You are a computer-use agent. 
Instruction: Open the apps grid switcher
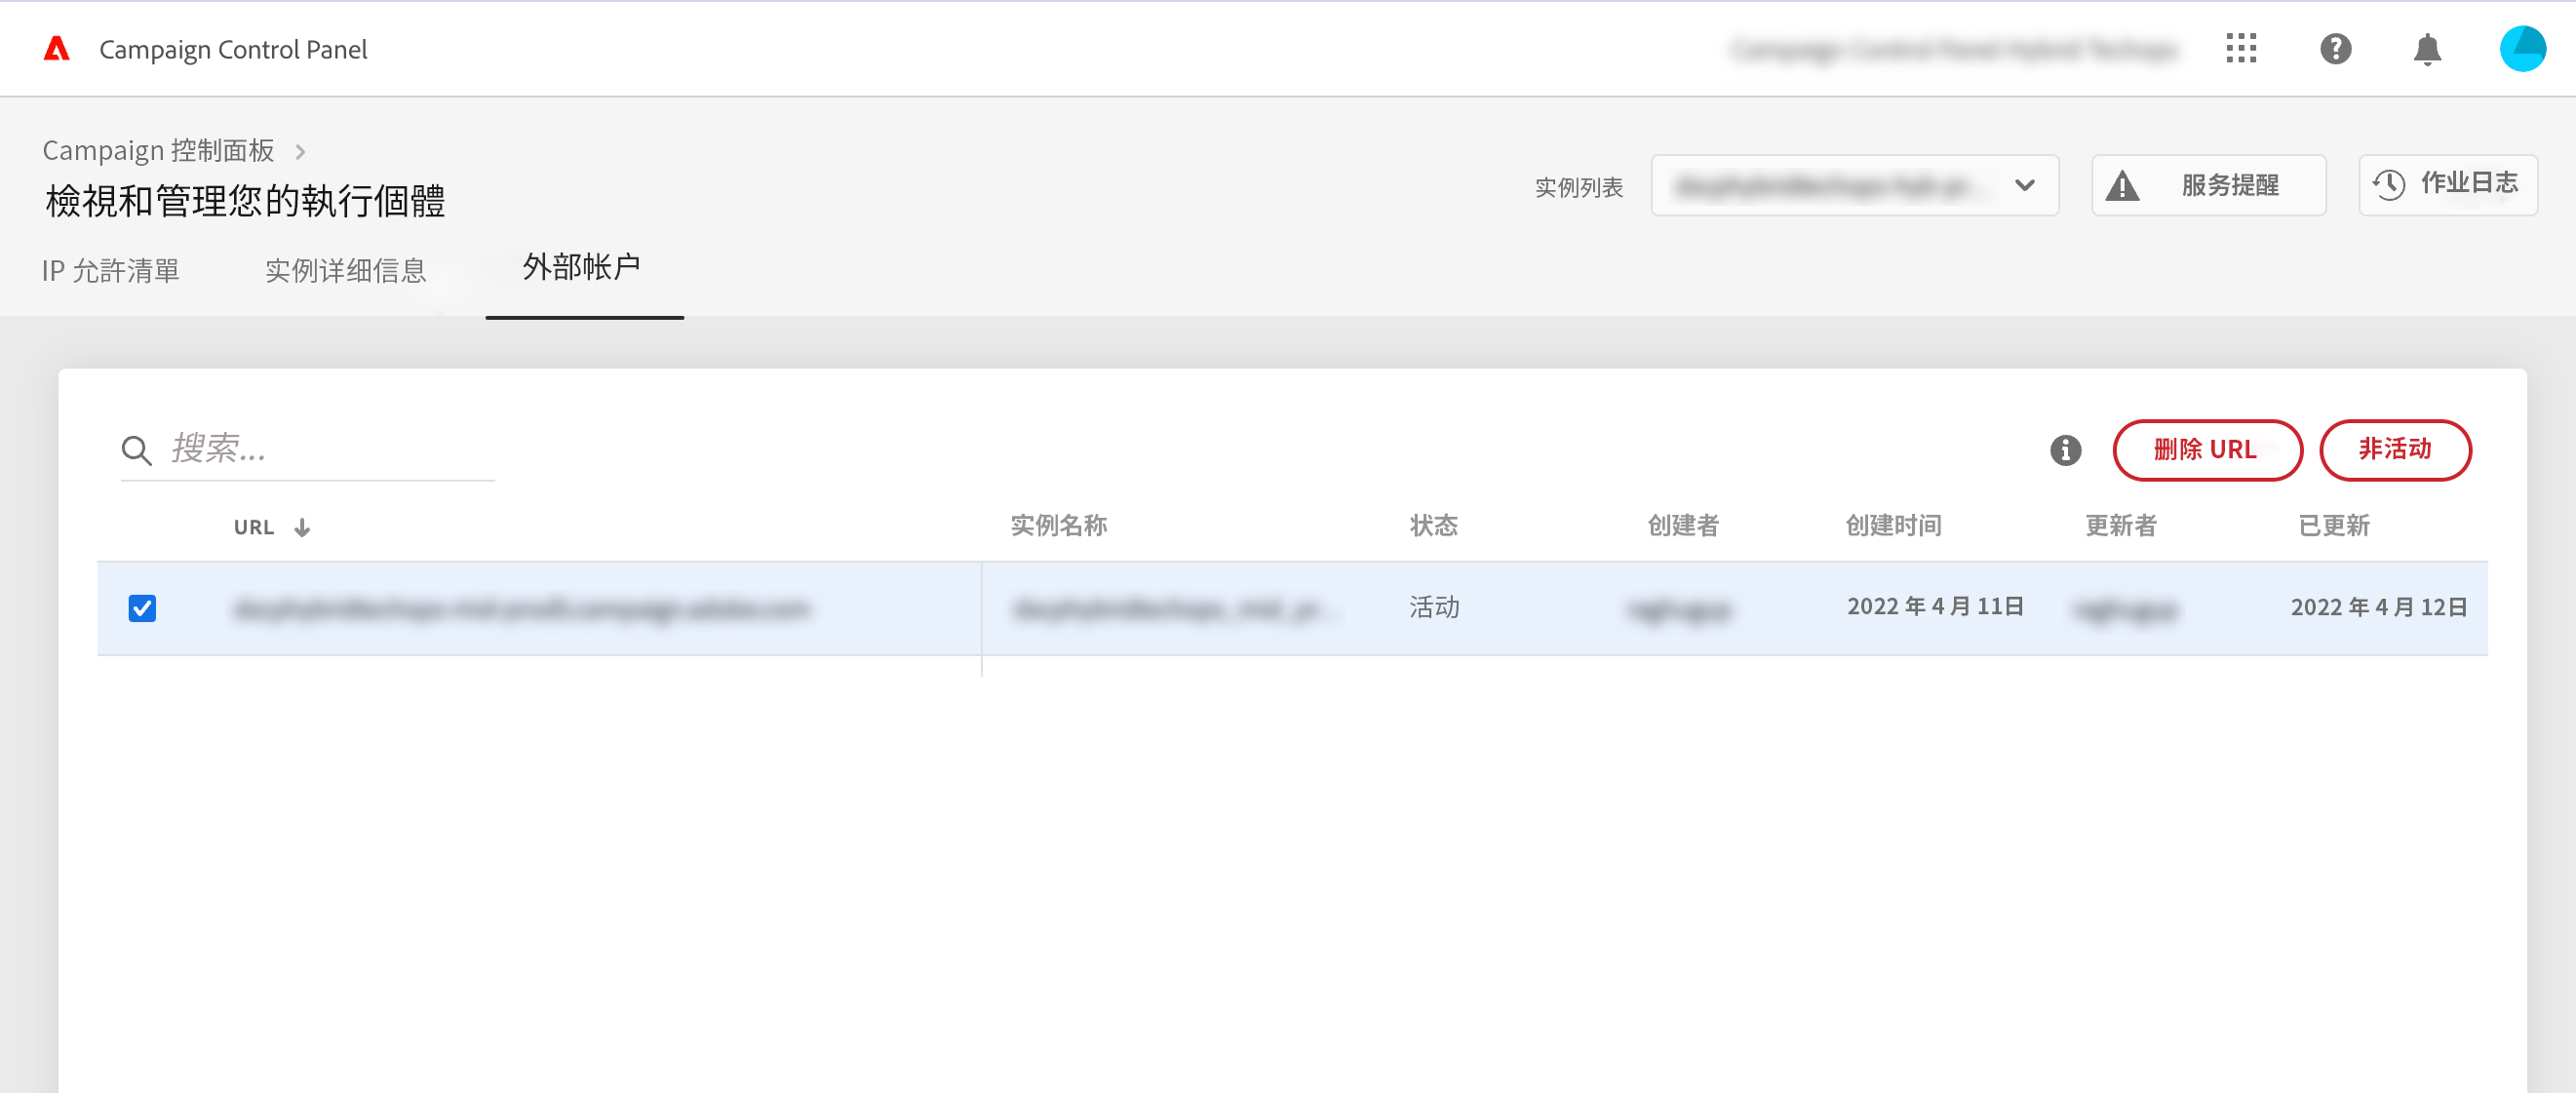pos(2241,49)
